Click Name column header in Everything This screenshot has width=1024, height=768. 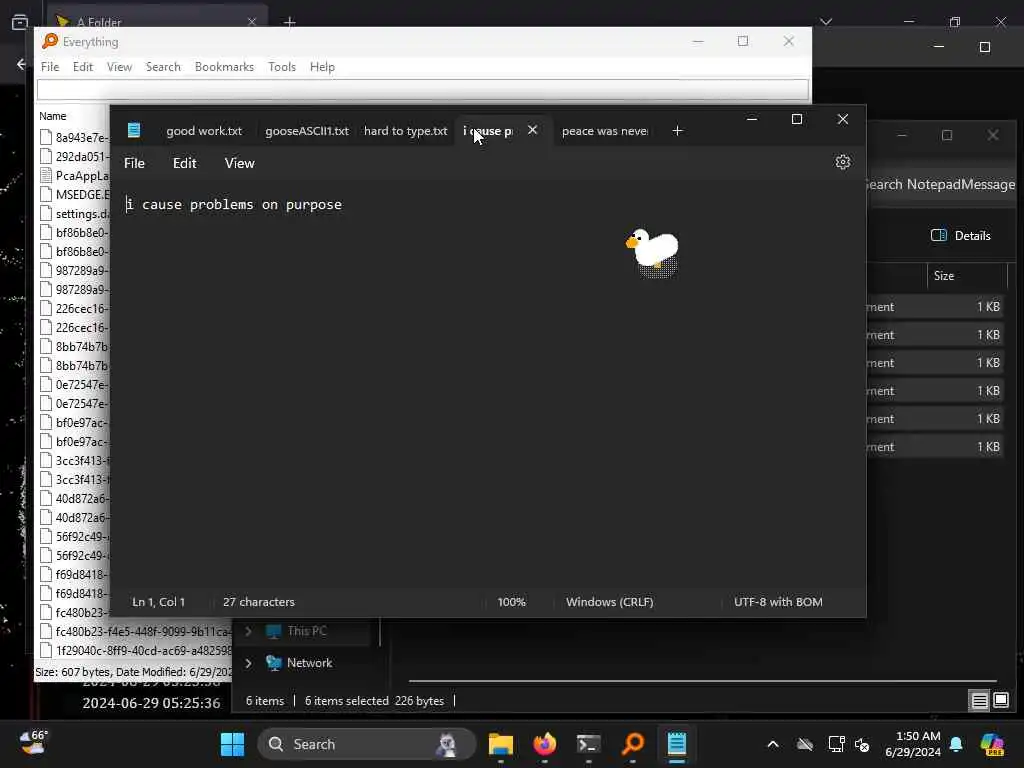click(52, 116)
